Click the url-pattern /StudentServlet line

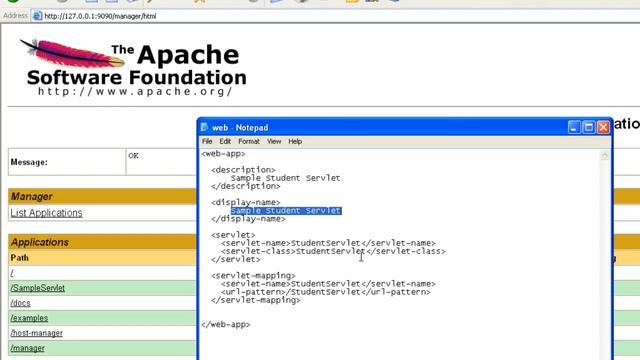click(x=326, y=292)
